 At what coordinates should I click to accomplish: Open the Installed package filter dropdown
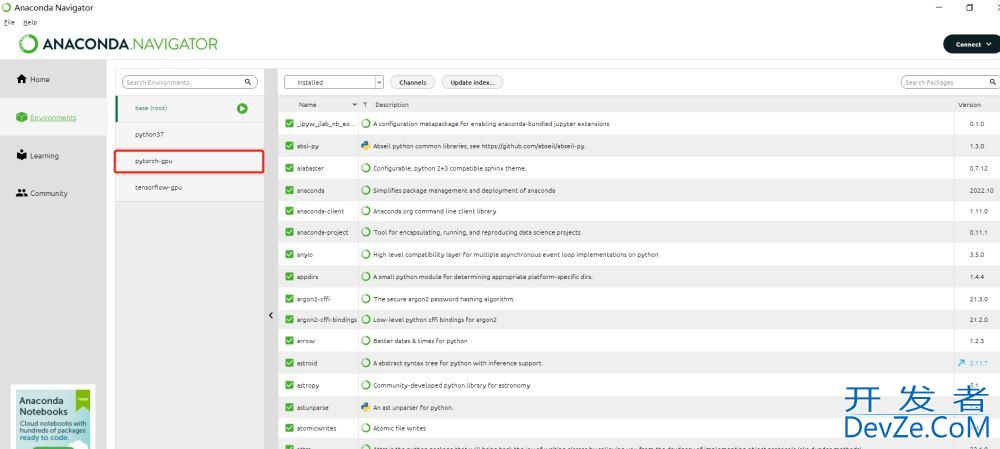point(334,82)
